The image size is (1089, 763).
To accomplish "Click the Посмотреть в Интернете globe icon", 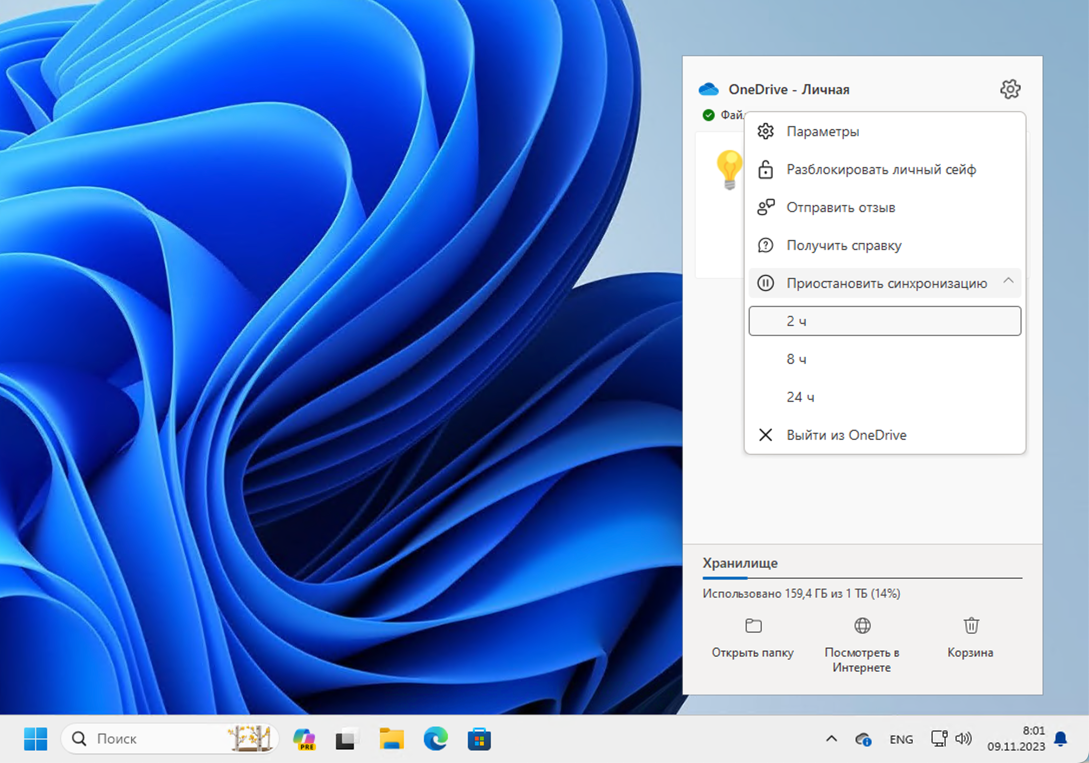I will [862, 626].
